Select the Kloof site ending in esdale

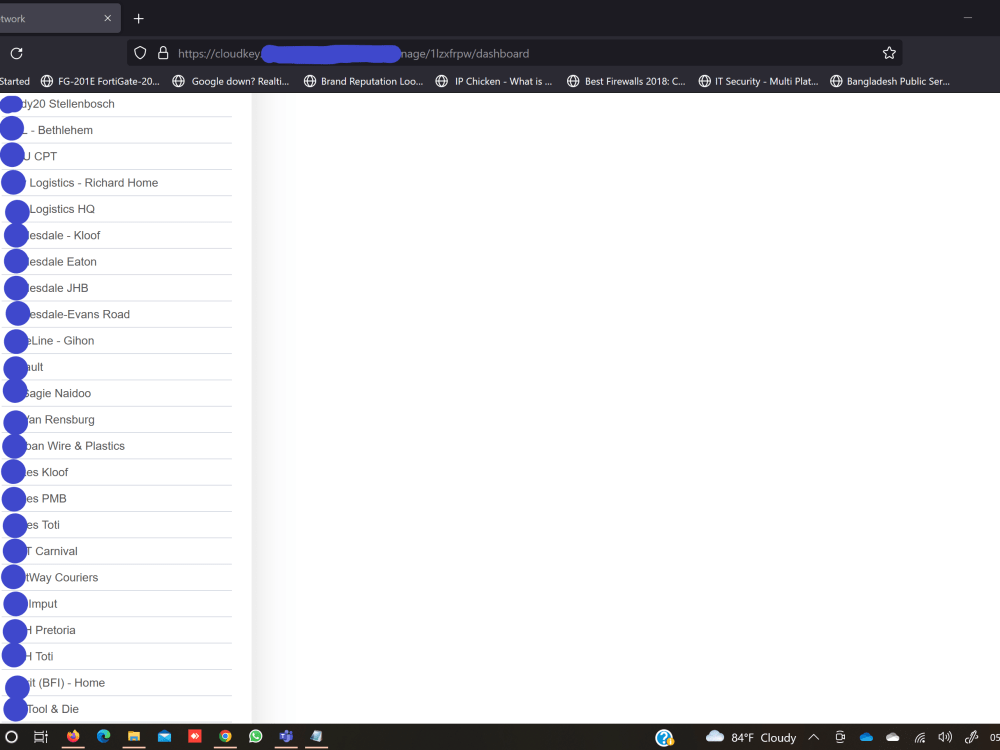point(116,235)
